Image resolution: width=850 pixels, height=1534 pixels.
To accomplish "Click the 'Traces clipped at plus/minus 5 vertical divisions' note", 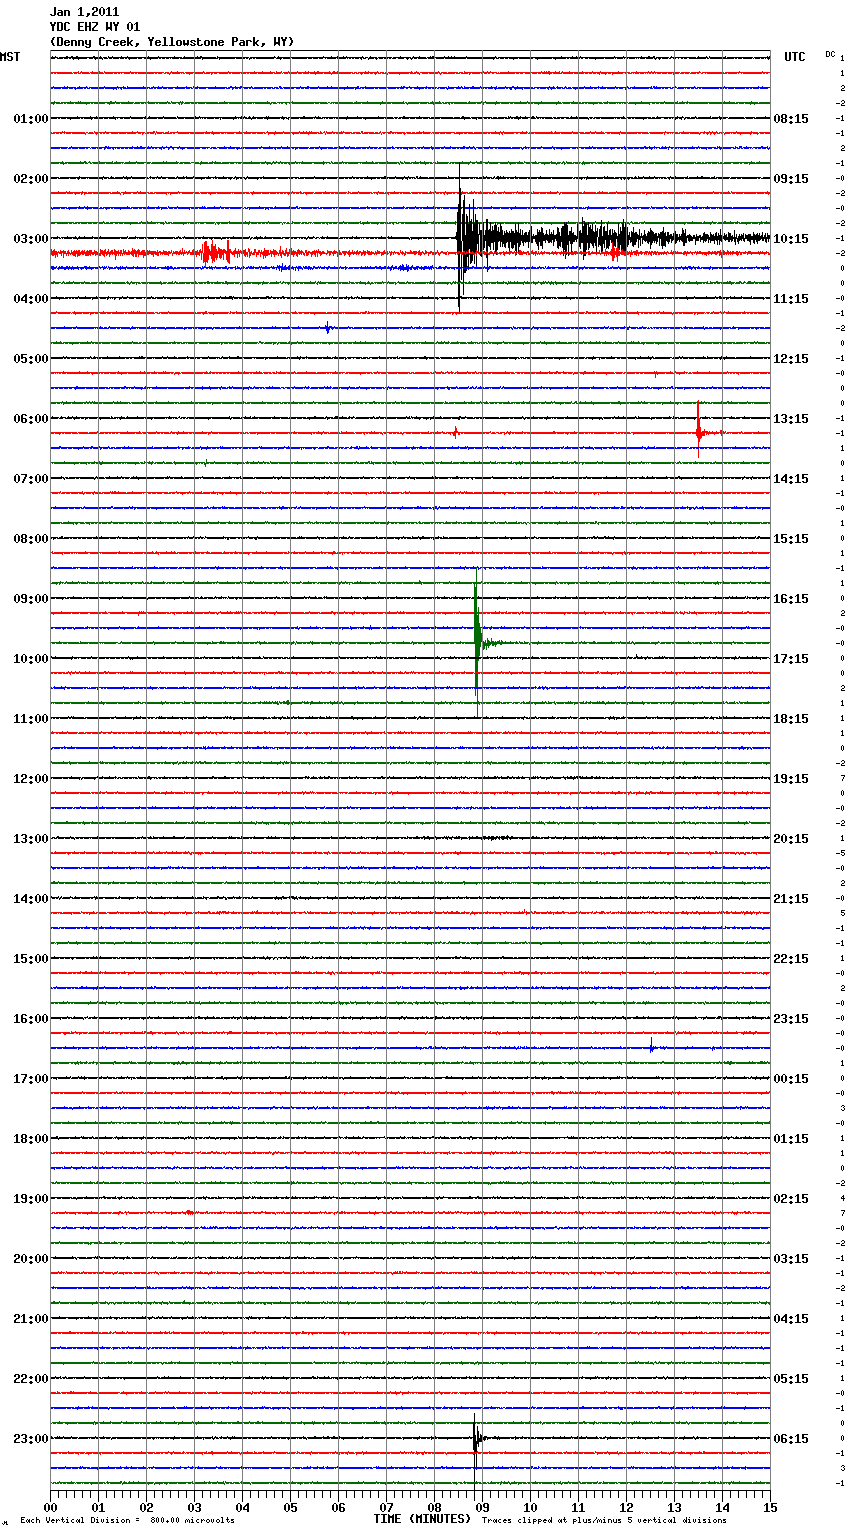I will point(604,1521).
